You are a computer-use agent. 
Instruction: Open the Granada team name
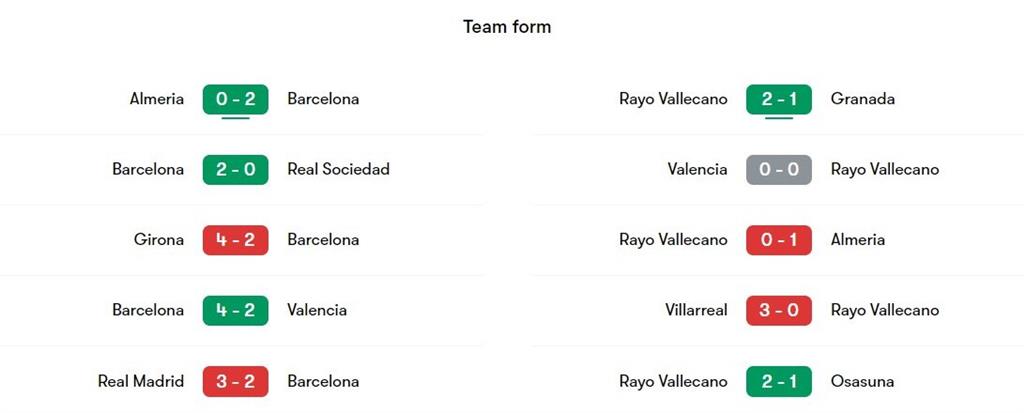pyautogui.click(x=863, y=99)
